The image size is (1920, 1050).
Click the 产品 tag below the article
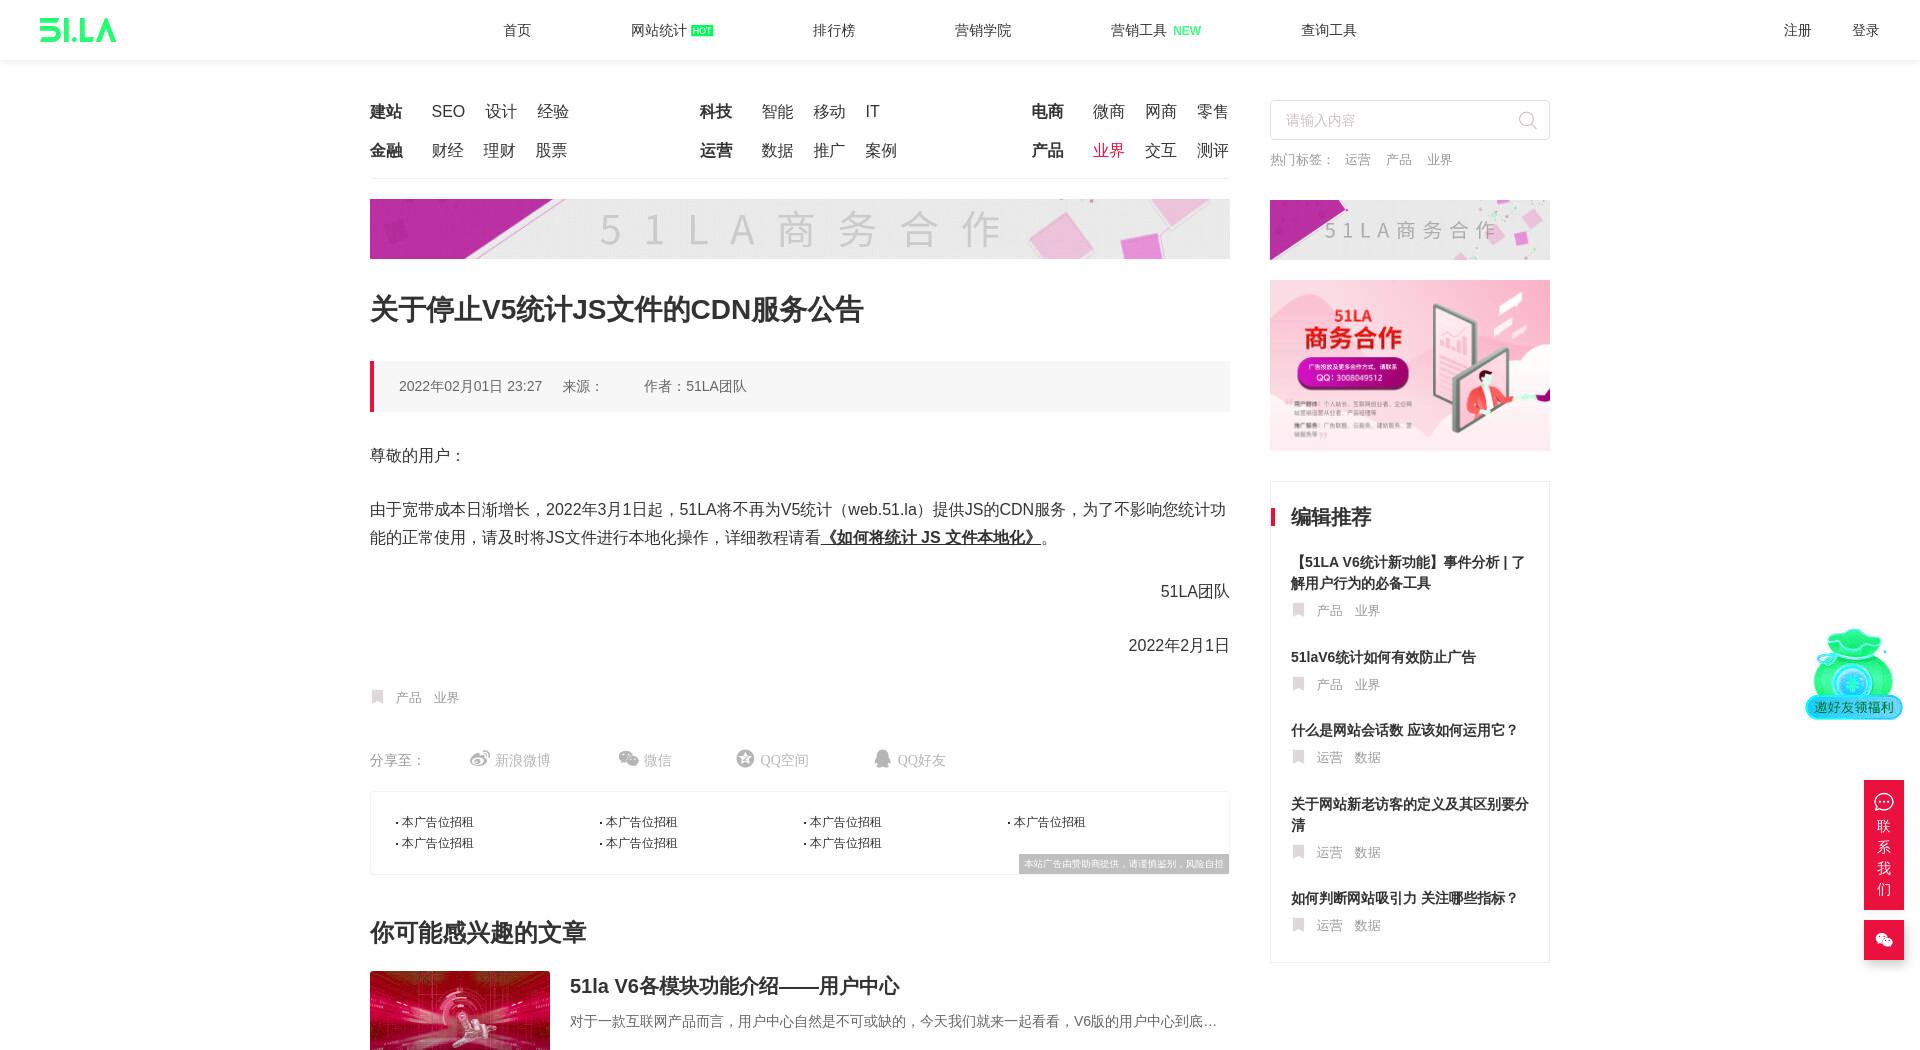tap(408, 698)
